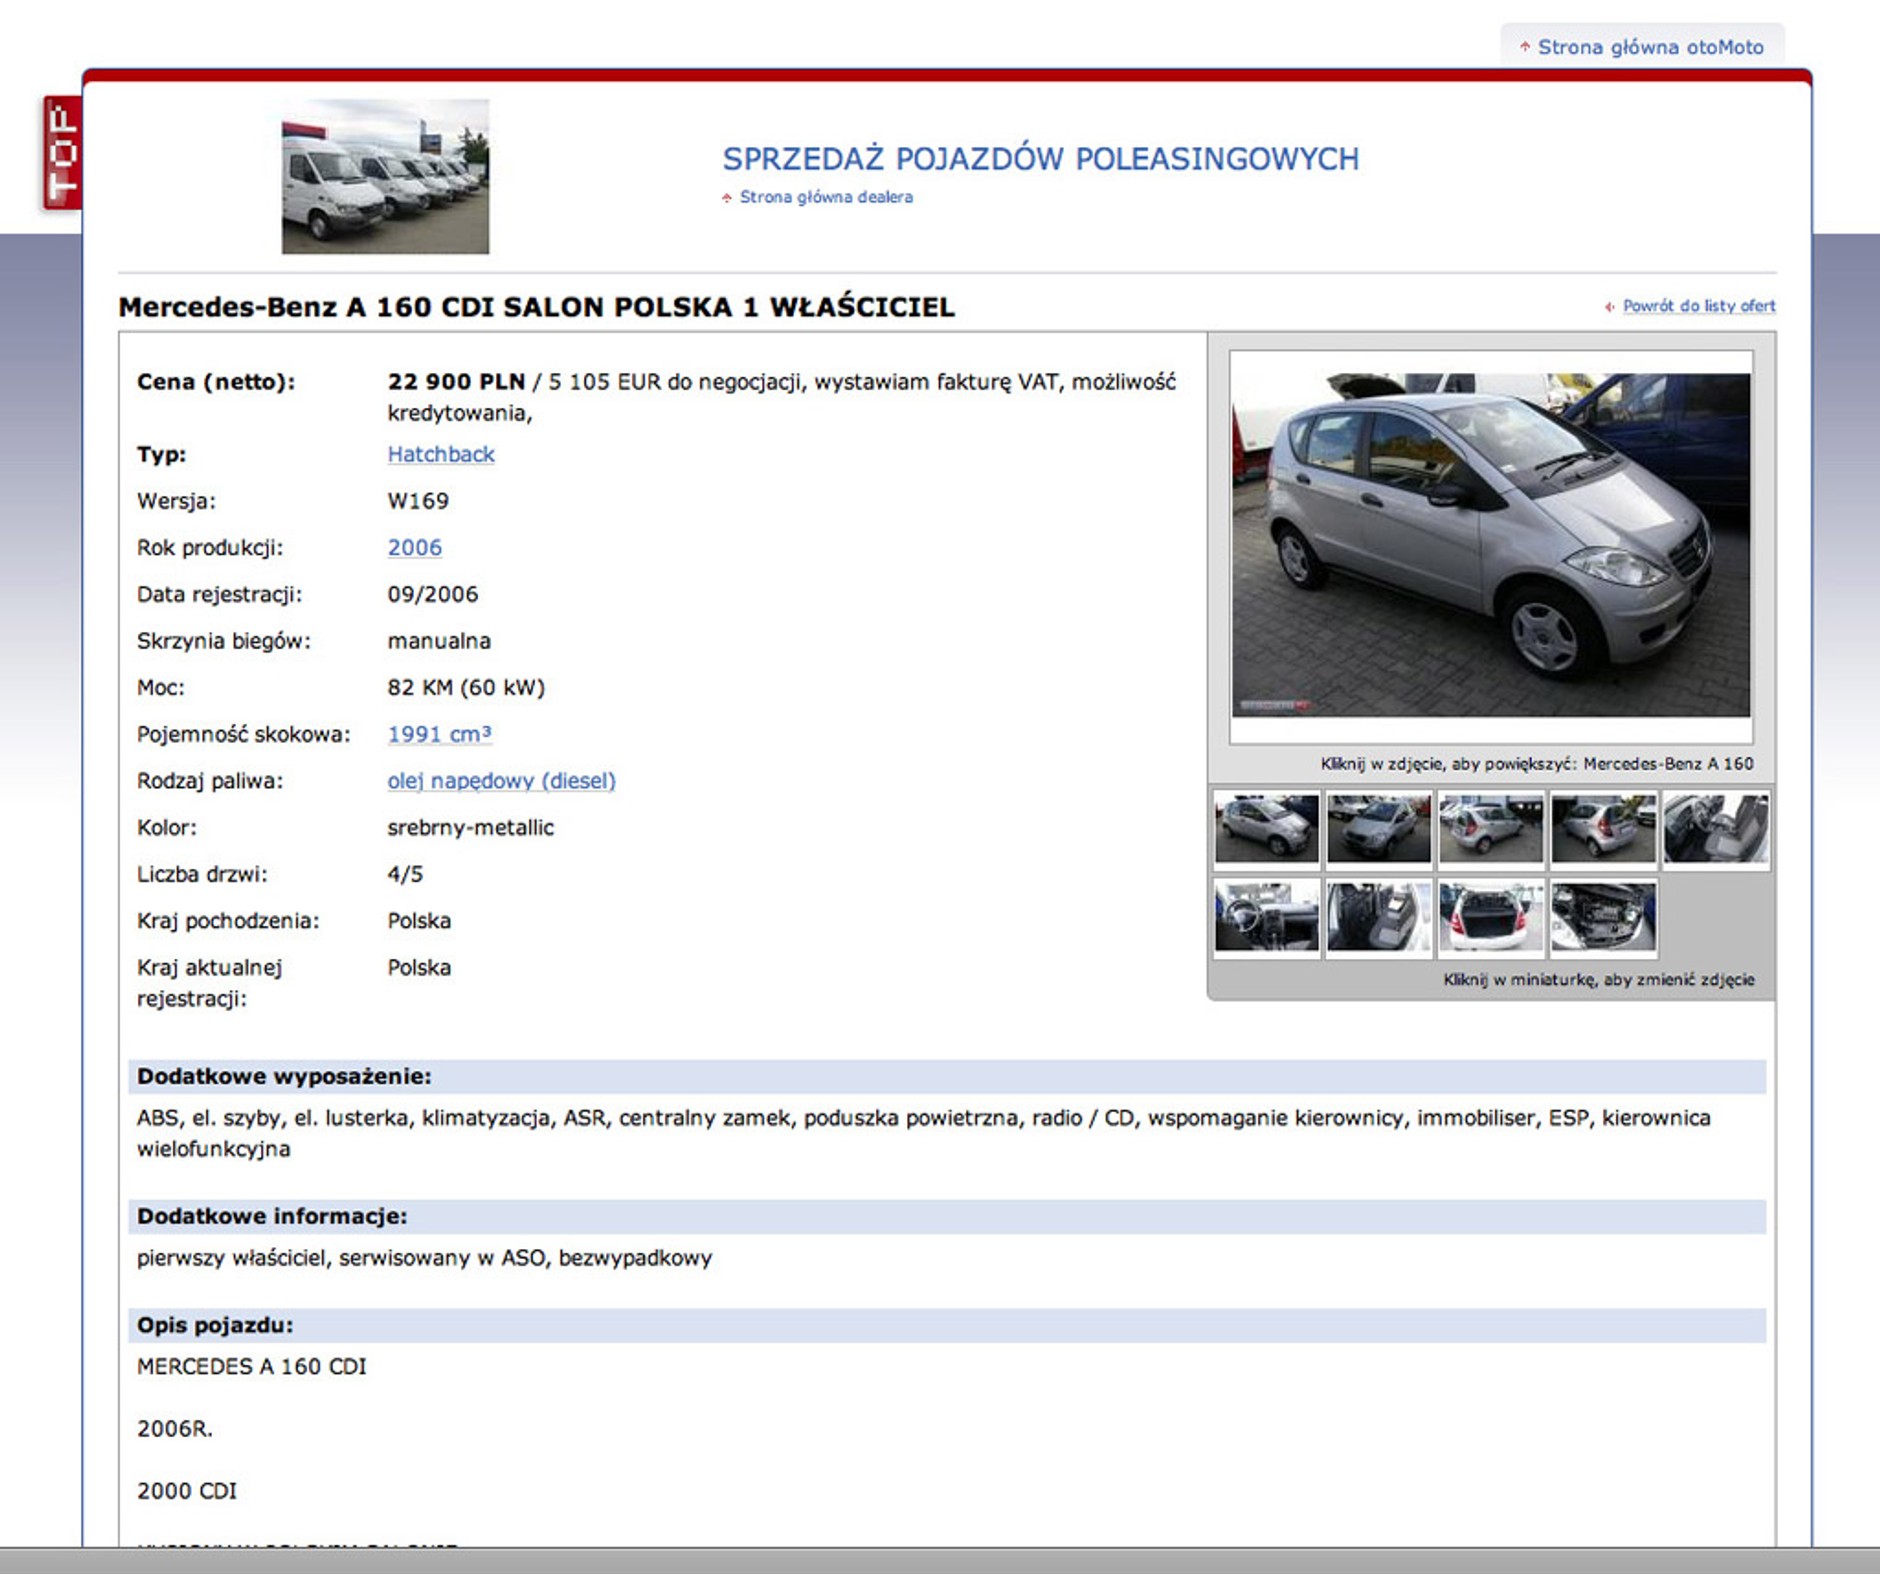Viewport: 1880px width, 1574px height.
Task: Click the red arrow beside Strona główna otoMoto
Action: (1527, 46)
